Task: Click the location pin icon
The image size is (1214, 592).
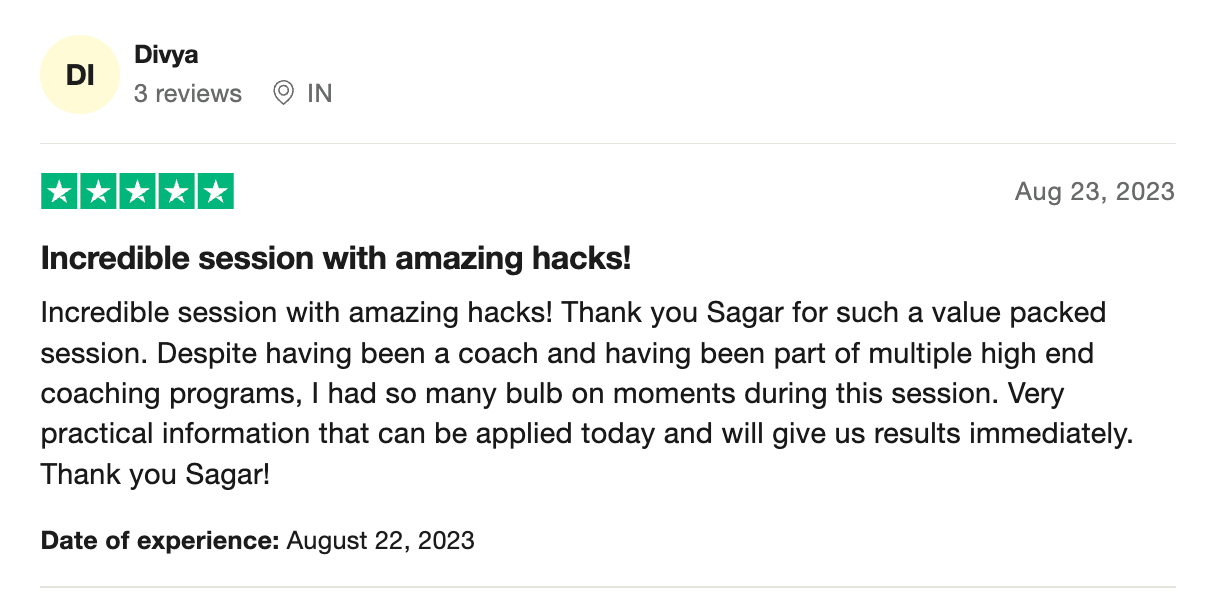Action: [x=284, y=94]
